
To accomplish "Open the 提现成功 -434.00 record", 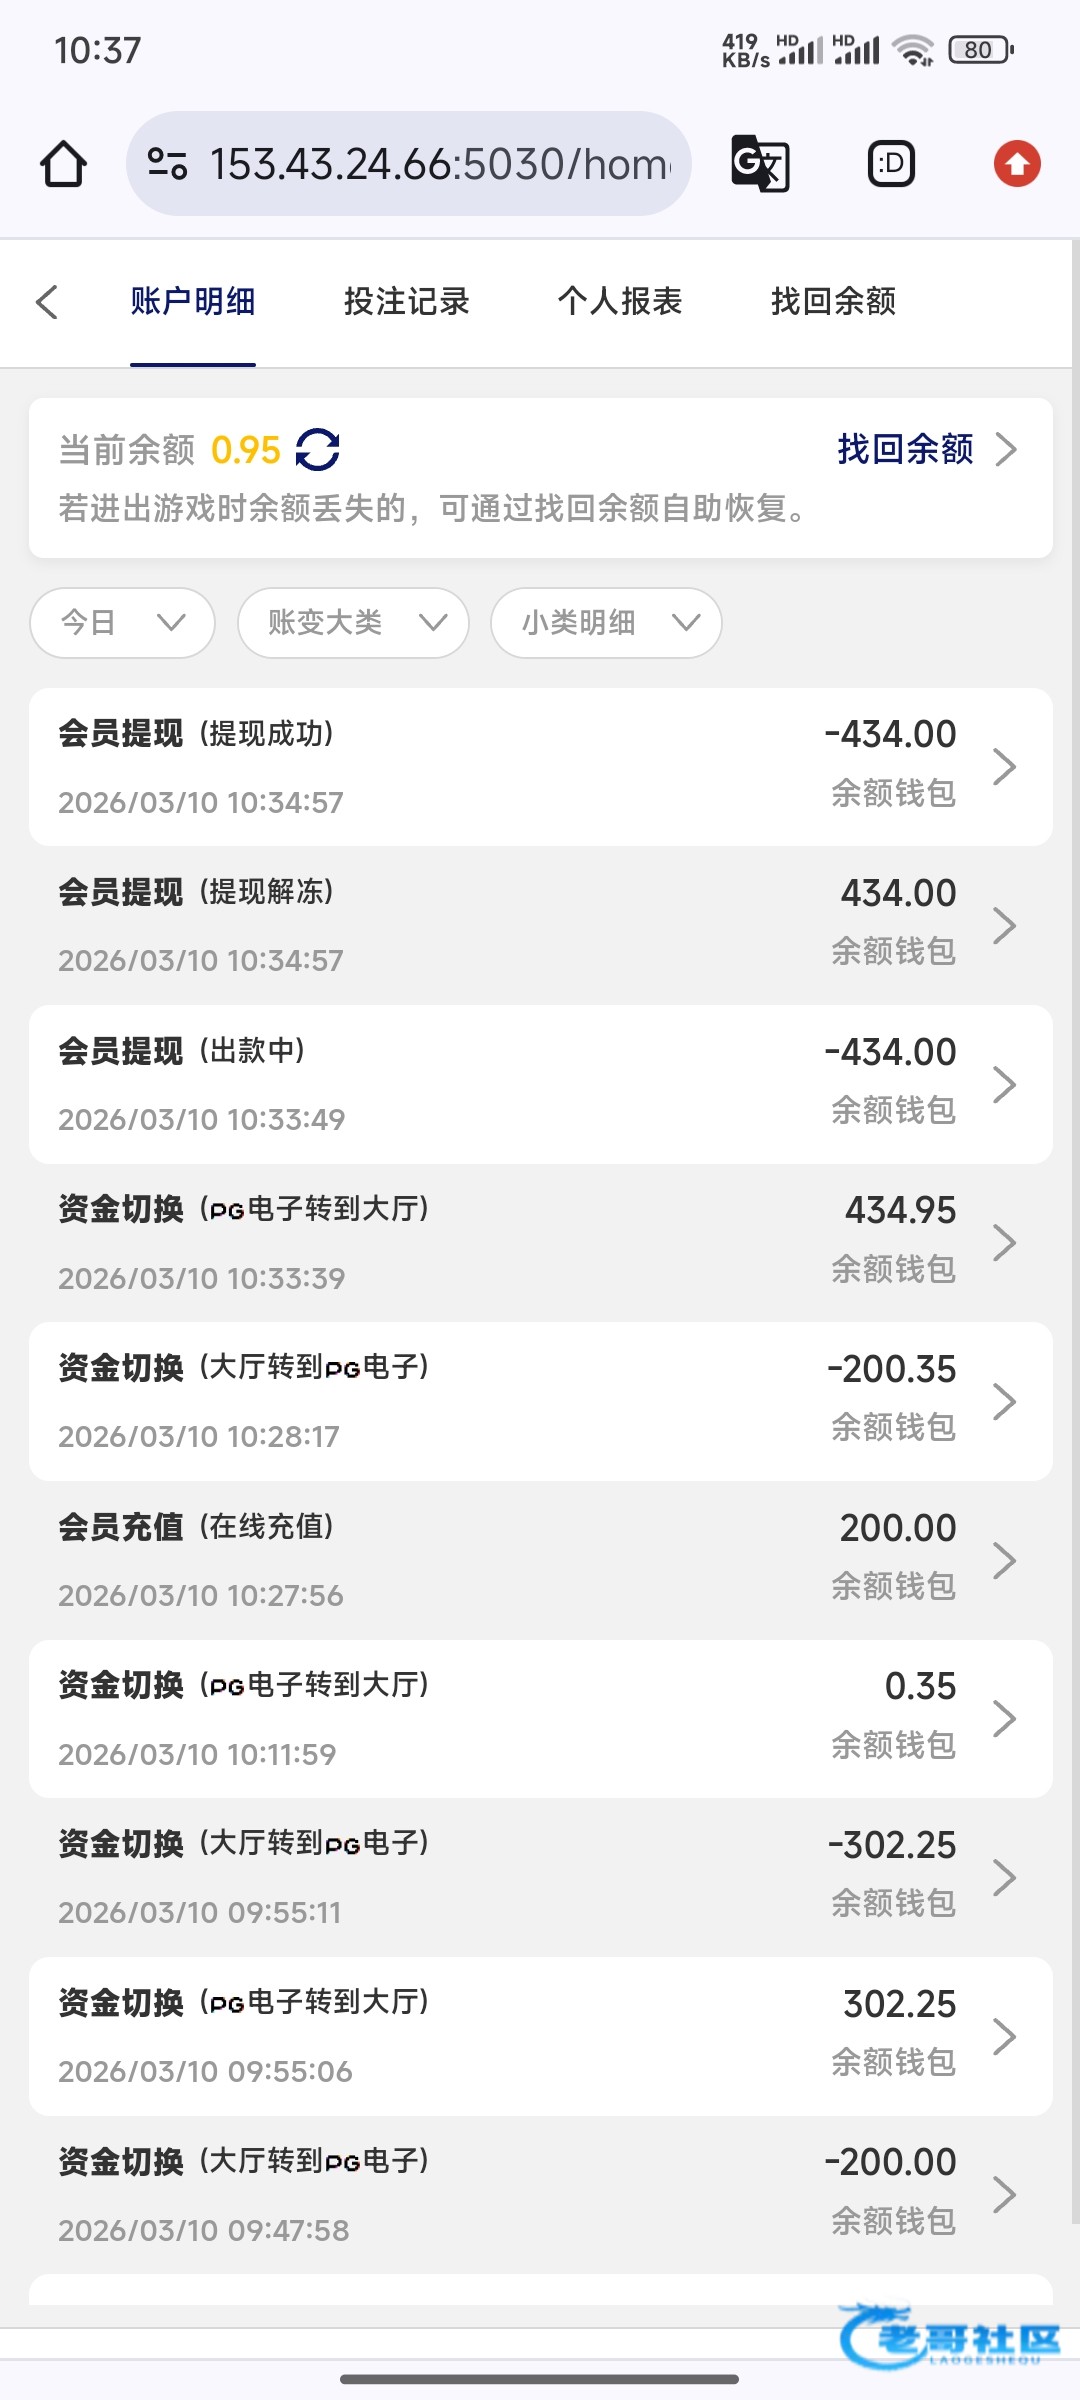I will coord(540,767).
